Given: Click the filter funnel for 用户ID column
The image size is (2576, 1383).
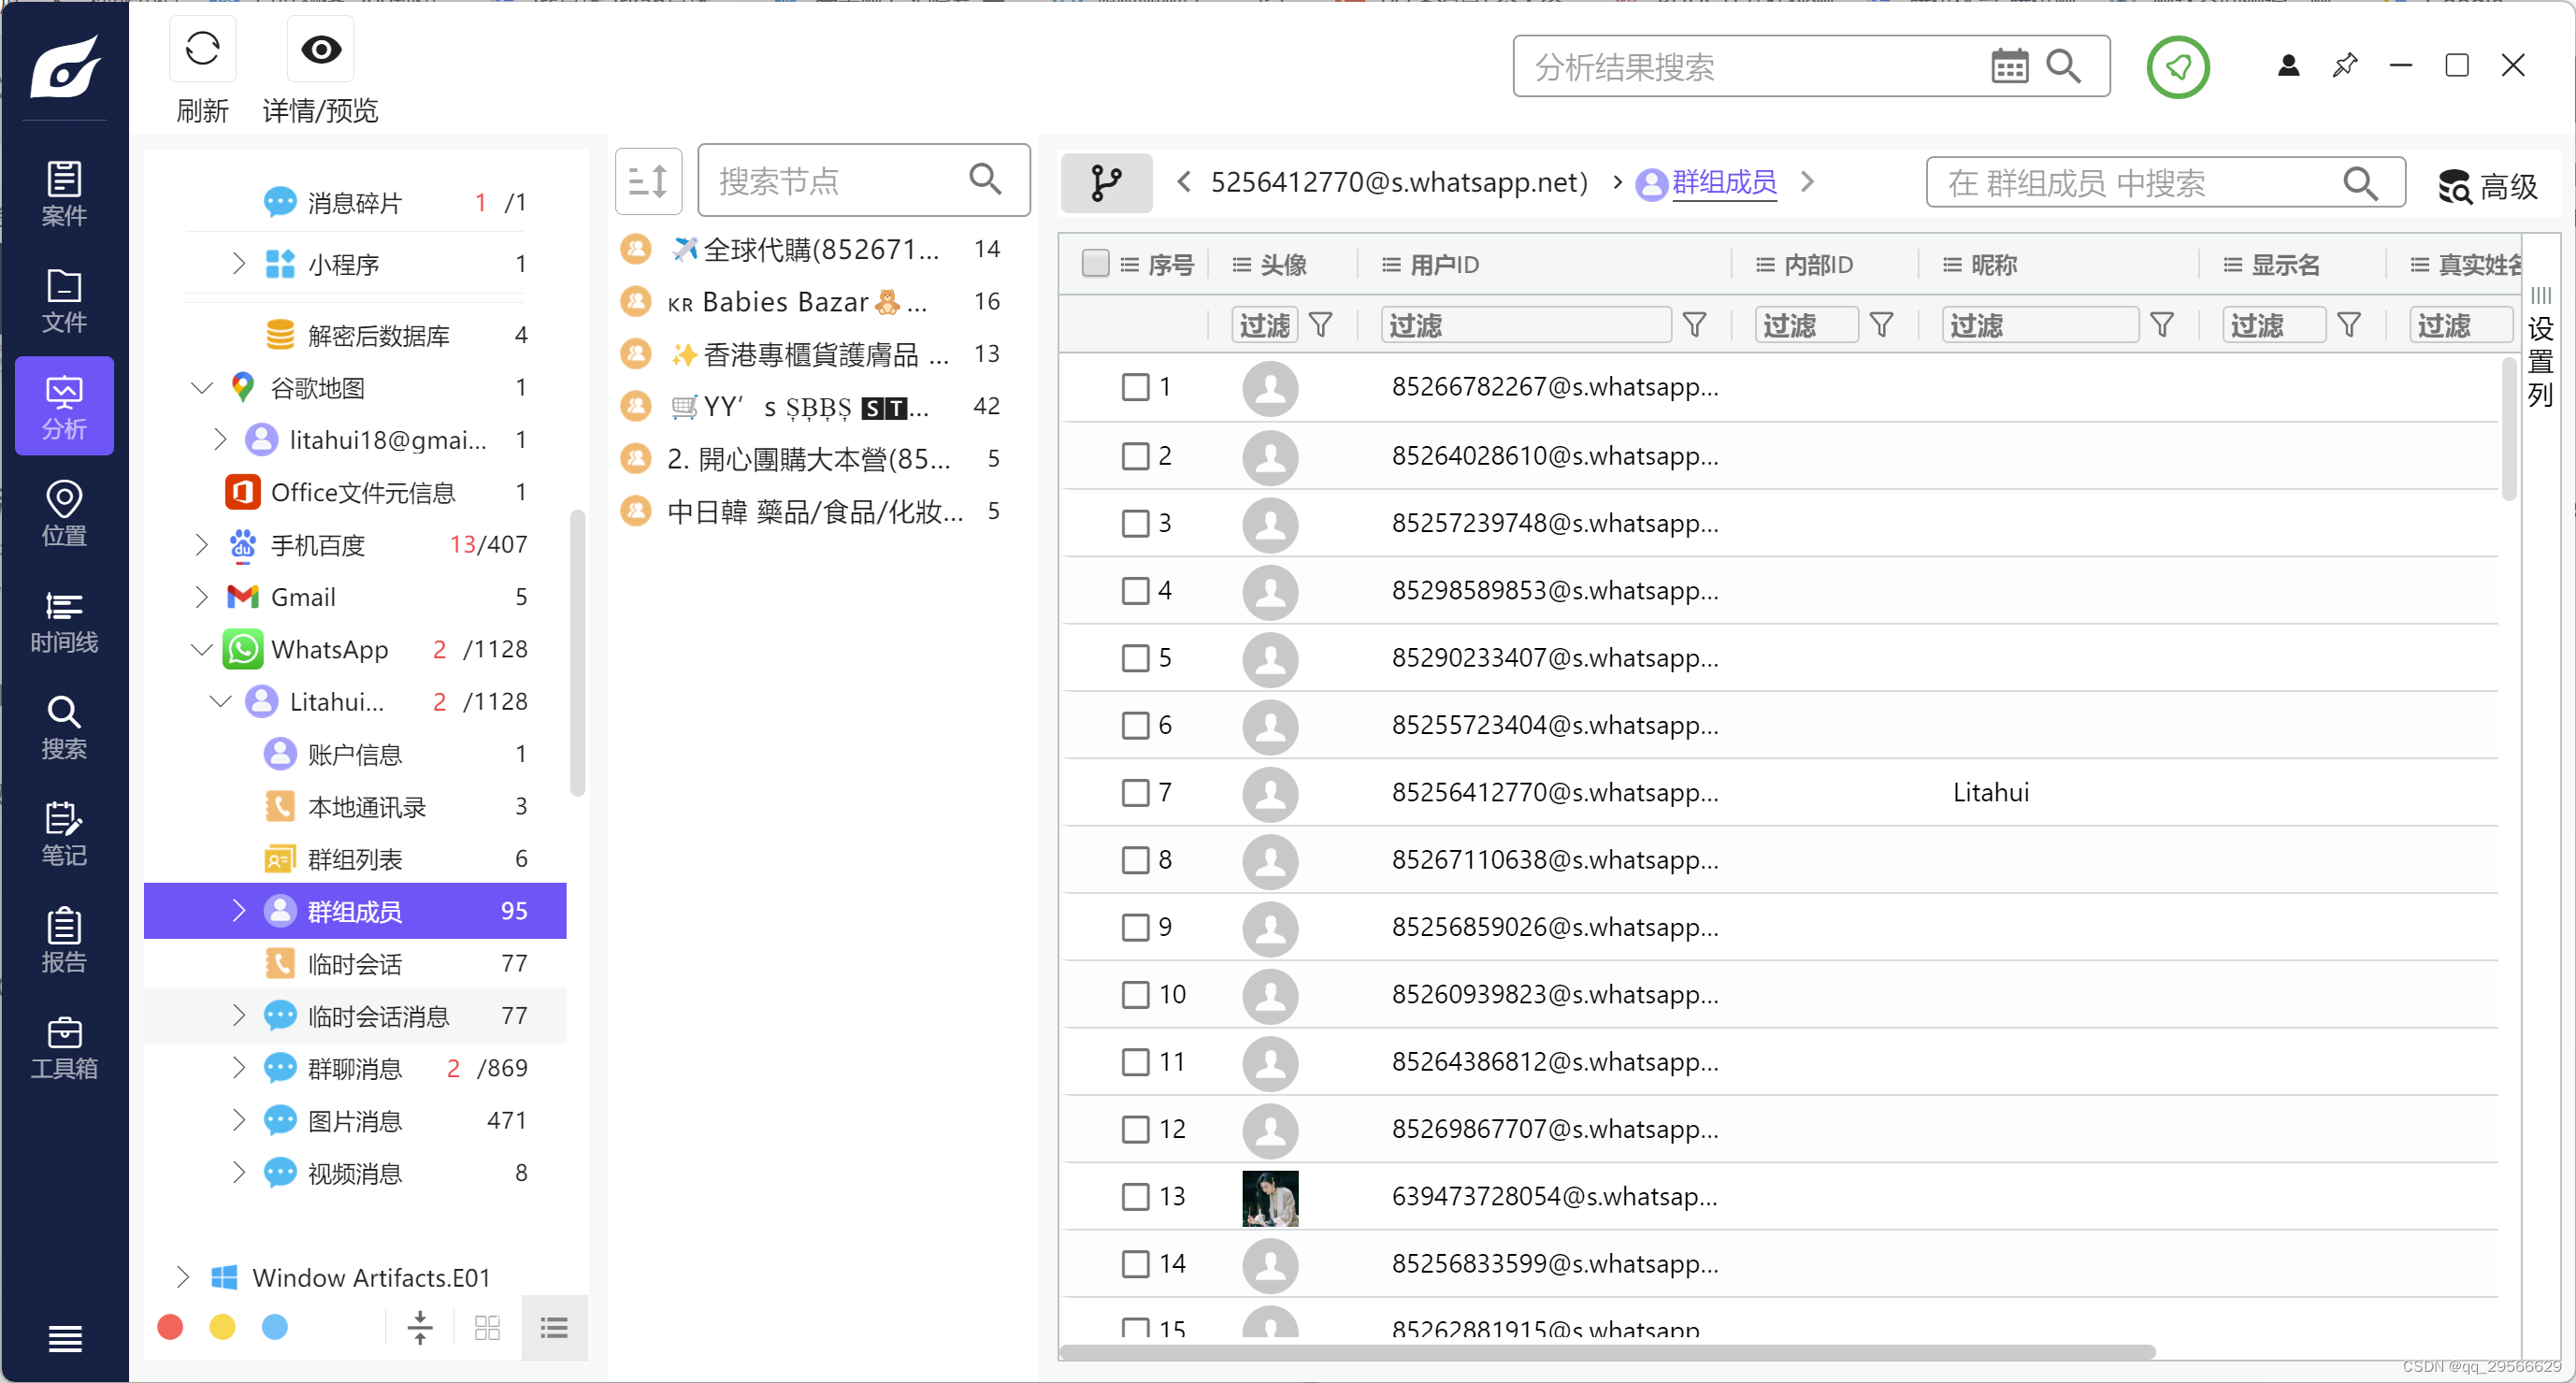Looking at the screenshot, I should 1693,325.
